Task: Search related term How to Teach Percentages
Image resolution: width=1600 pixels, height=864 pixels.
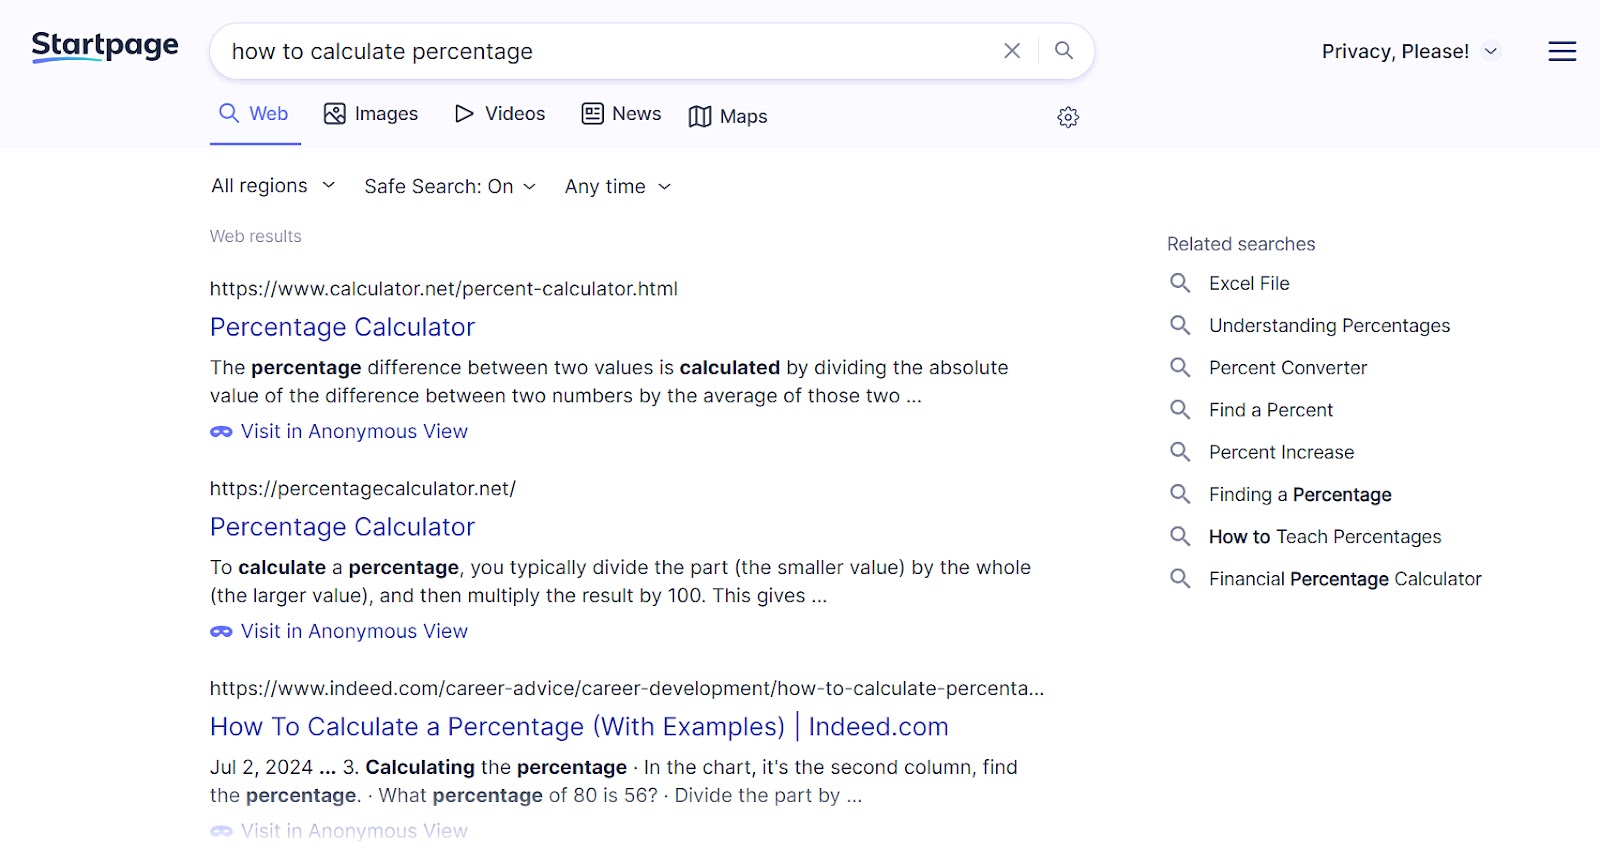Action: point(1325,537)
